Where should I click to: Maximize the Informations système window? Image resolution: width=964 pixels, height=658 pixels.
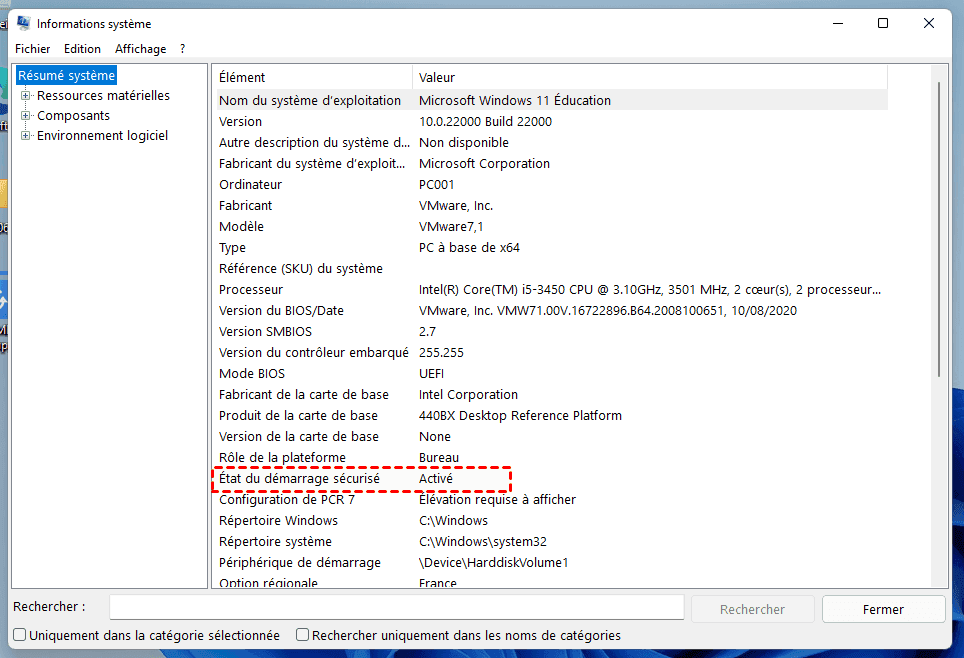click(883, 23)
